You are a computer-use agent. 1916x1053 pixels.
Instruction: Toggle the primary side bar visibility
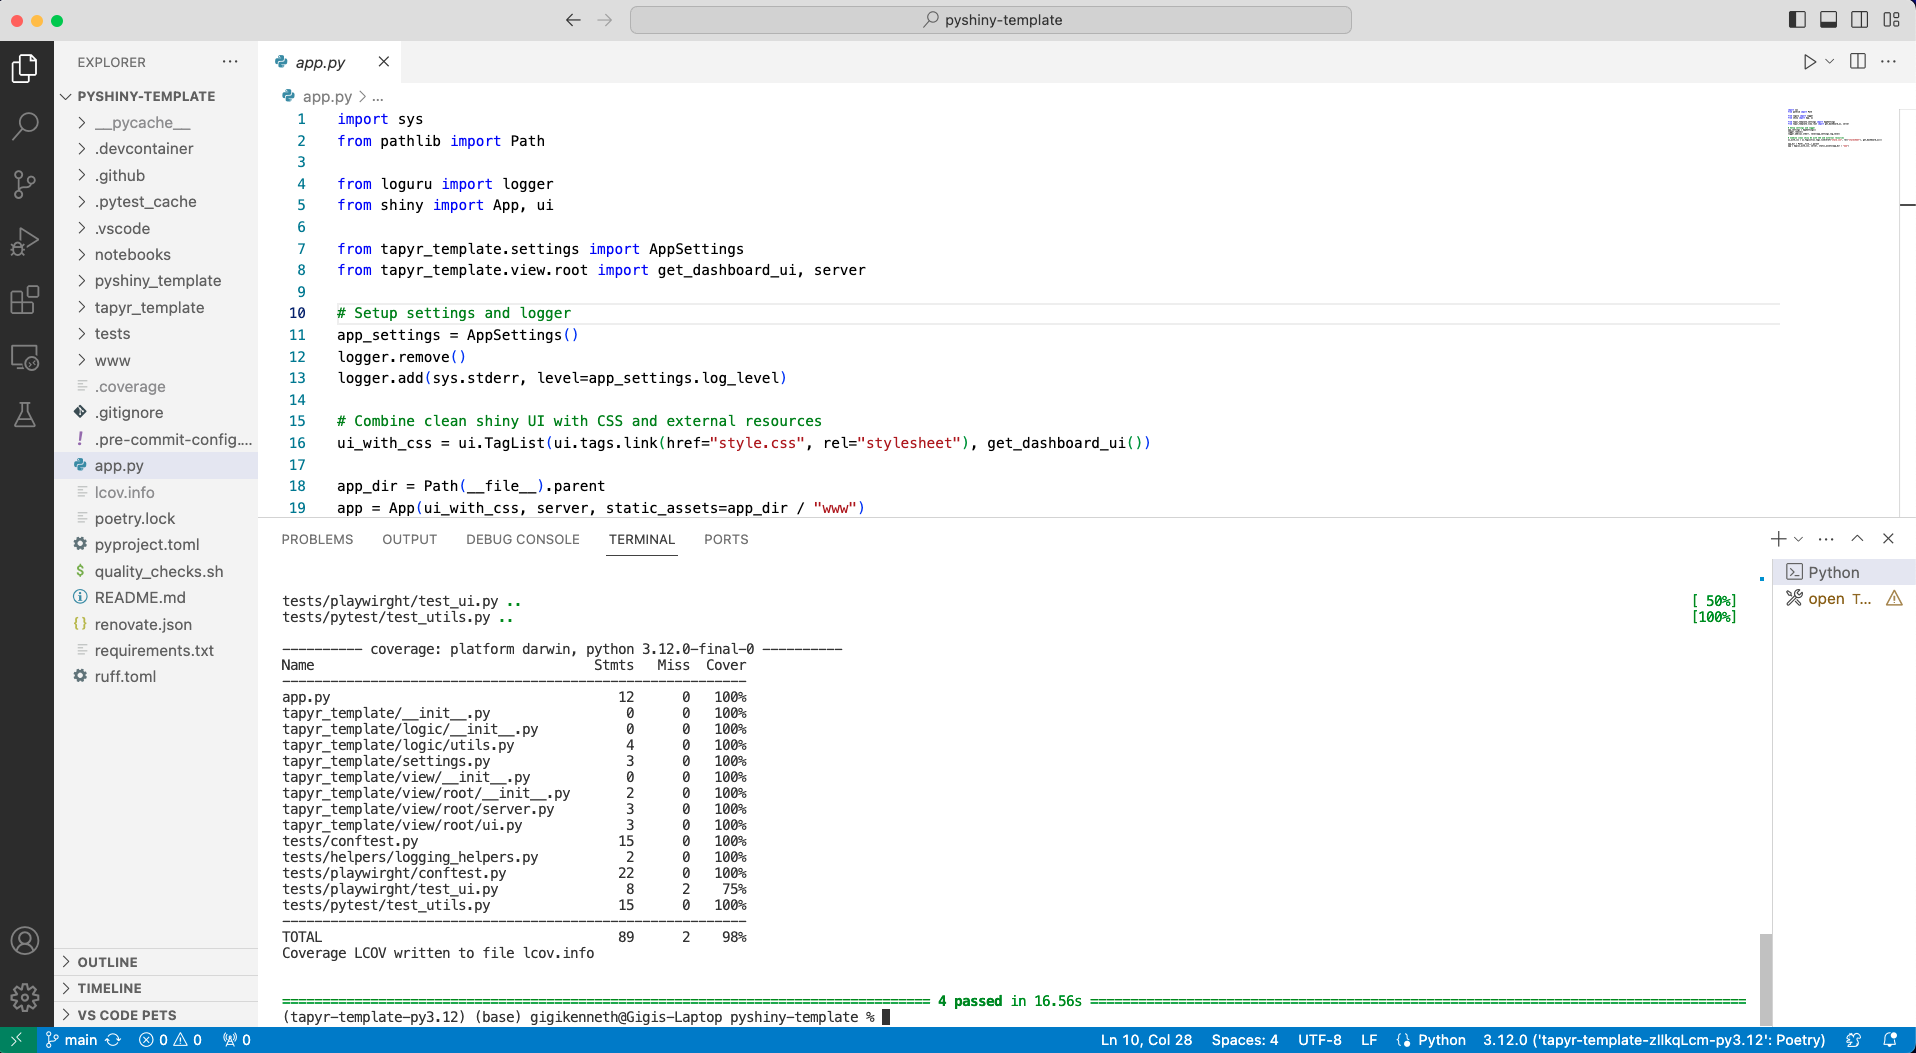pos(1797,20)
